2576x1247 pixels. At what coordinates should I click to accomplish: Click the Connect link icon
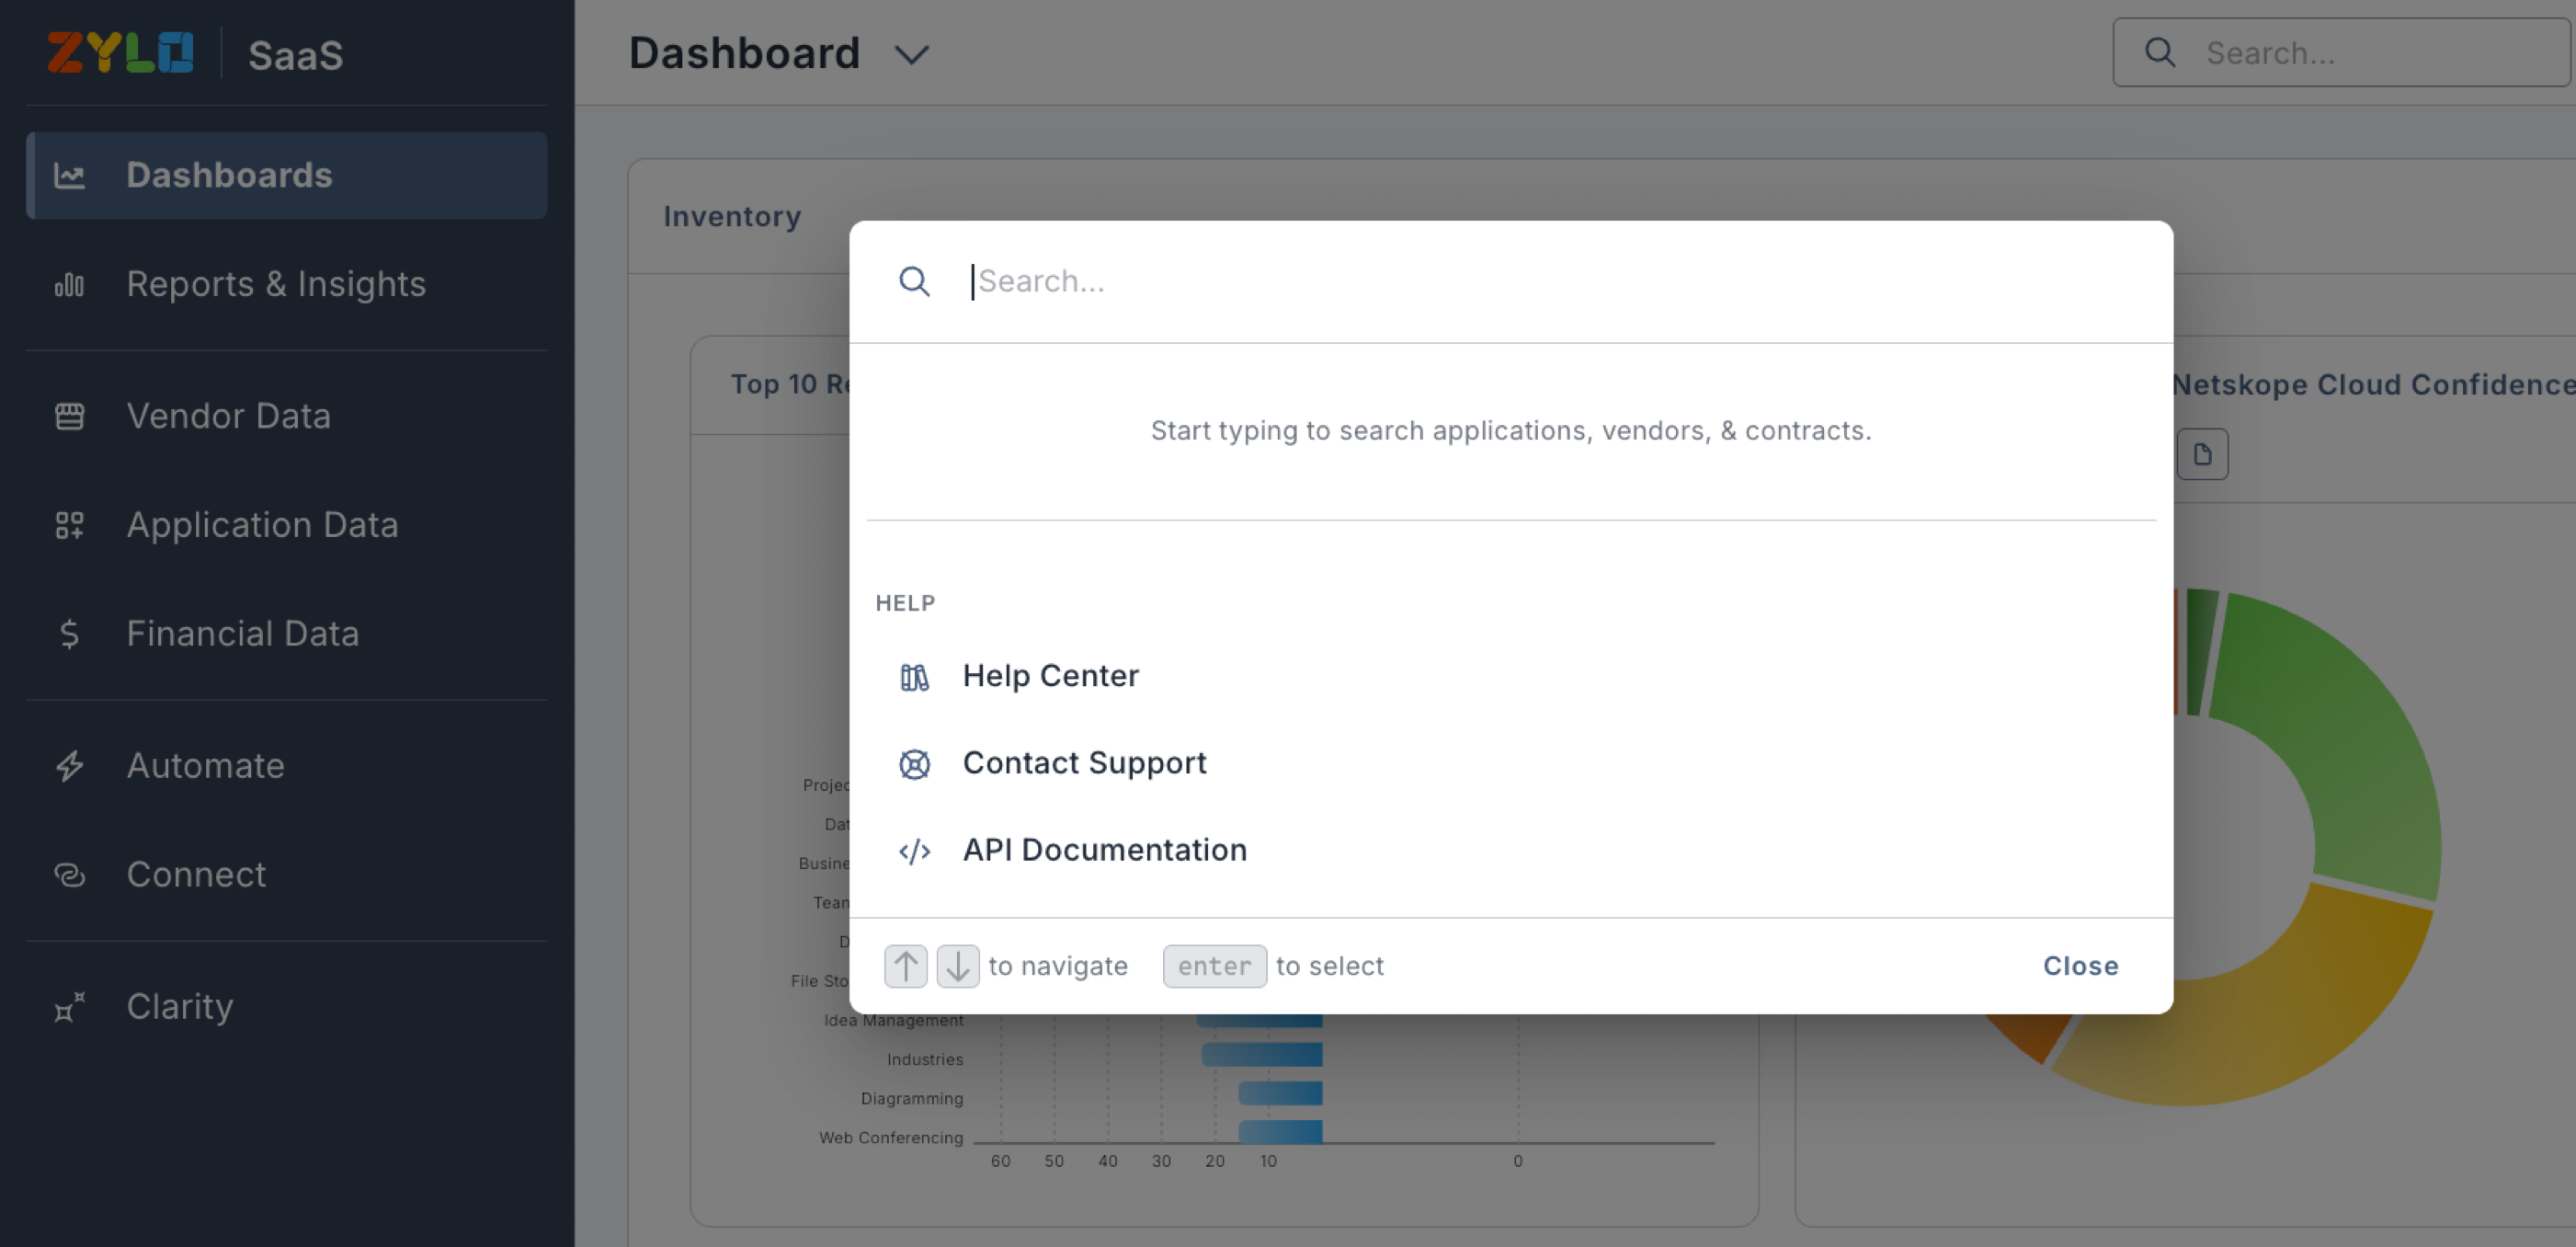pos(69,875)
